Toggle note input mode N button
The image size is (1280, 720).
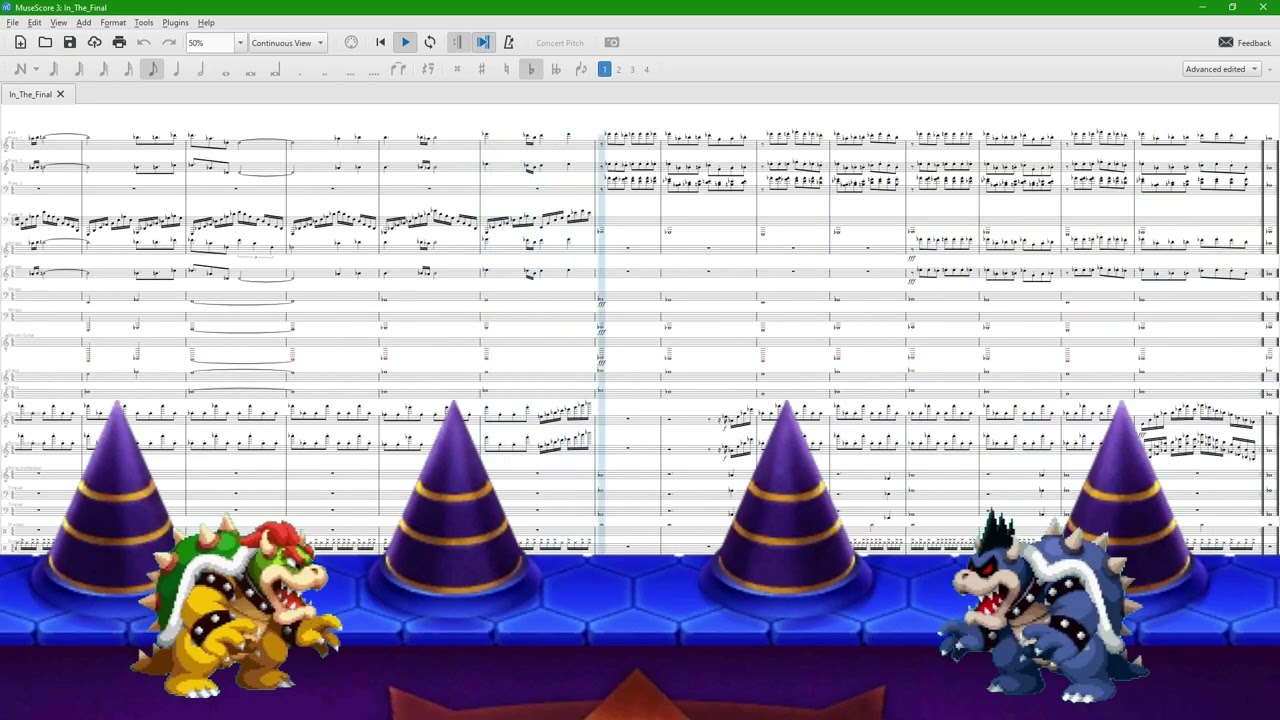point(19,69)
